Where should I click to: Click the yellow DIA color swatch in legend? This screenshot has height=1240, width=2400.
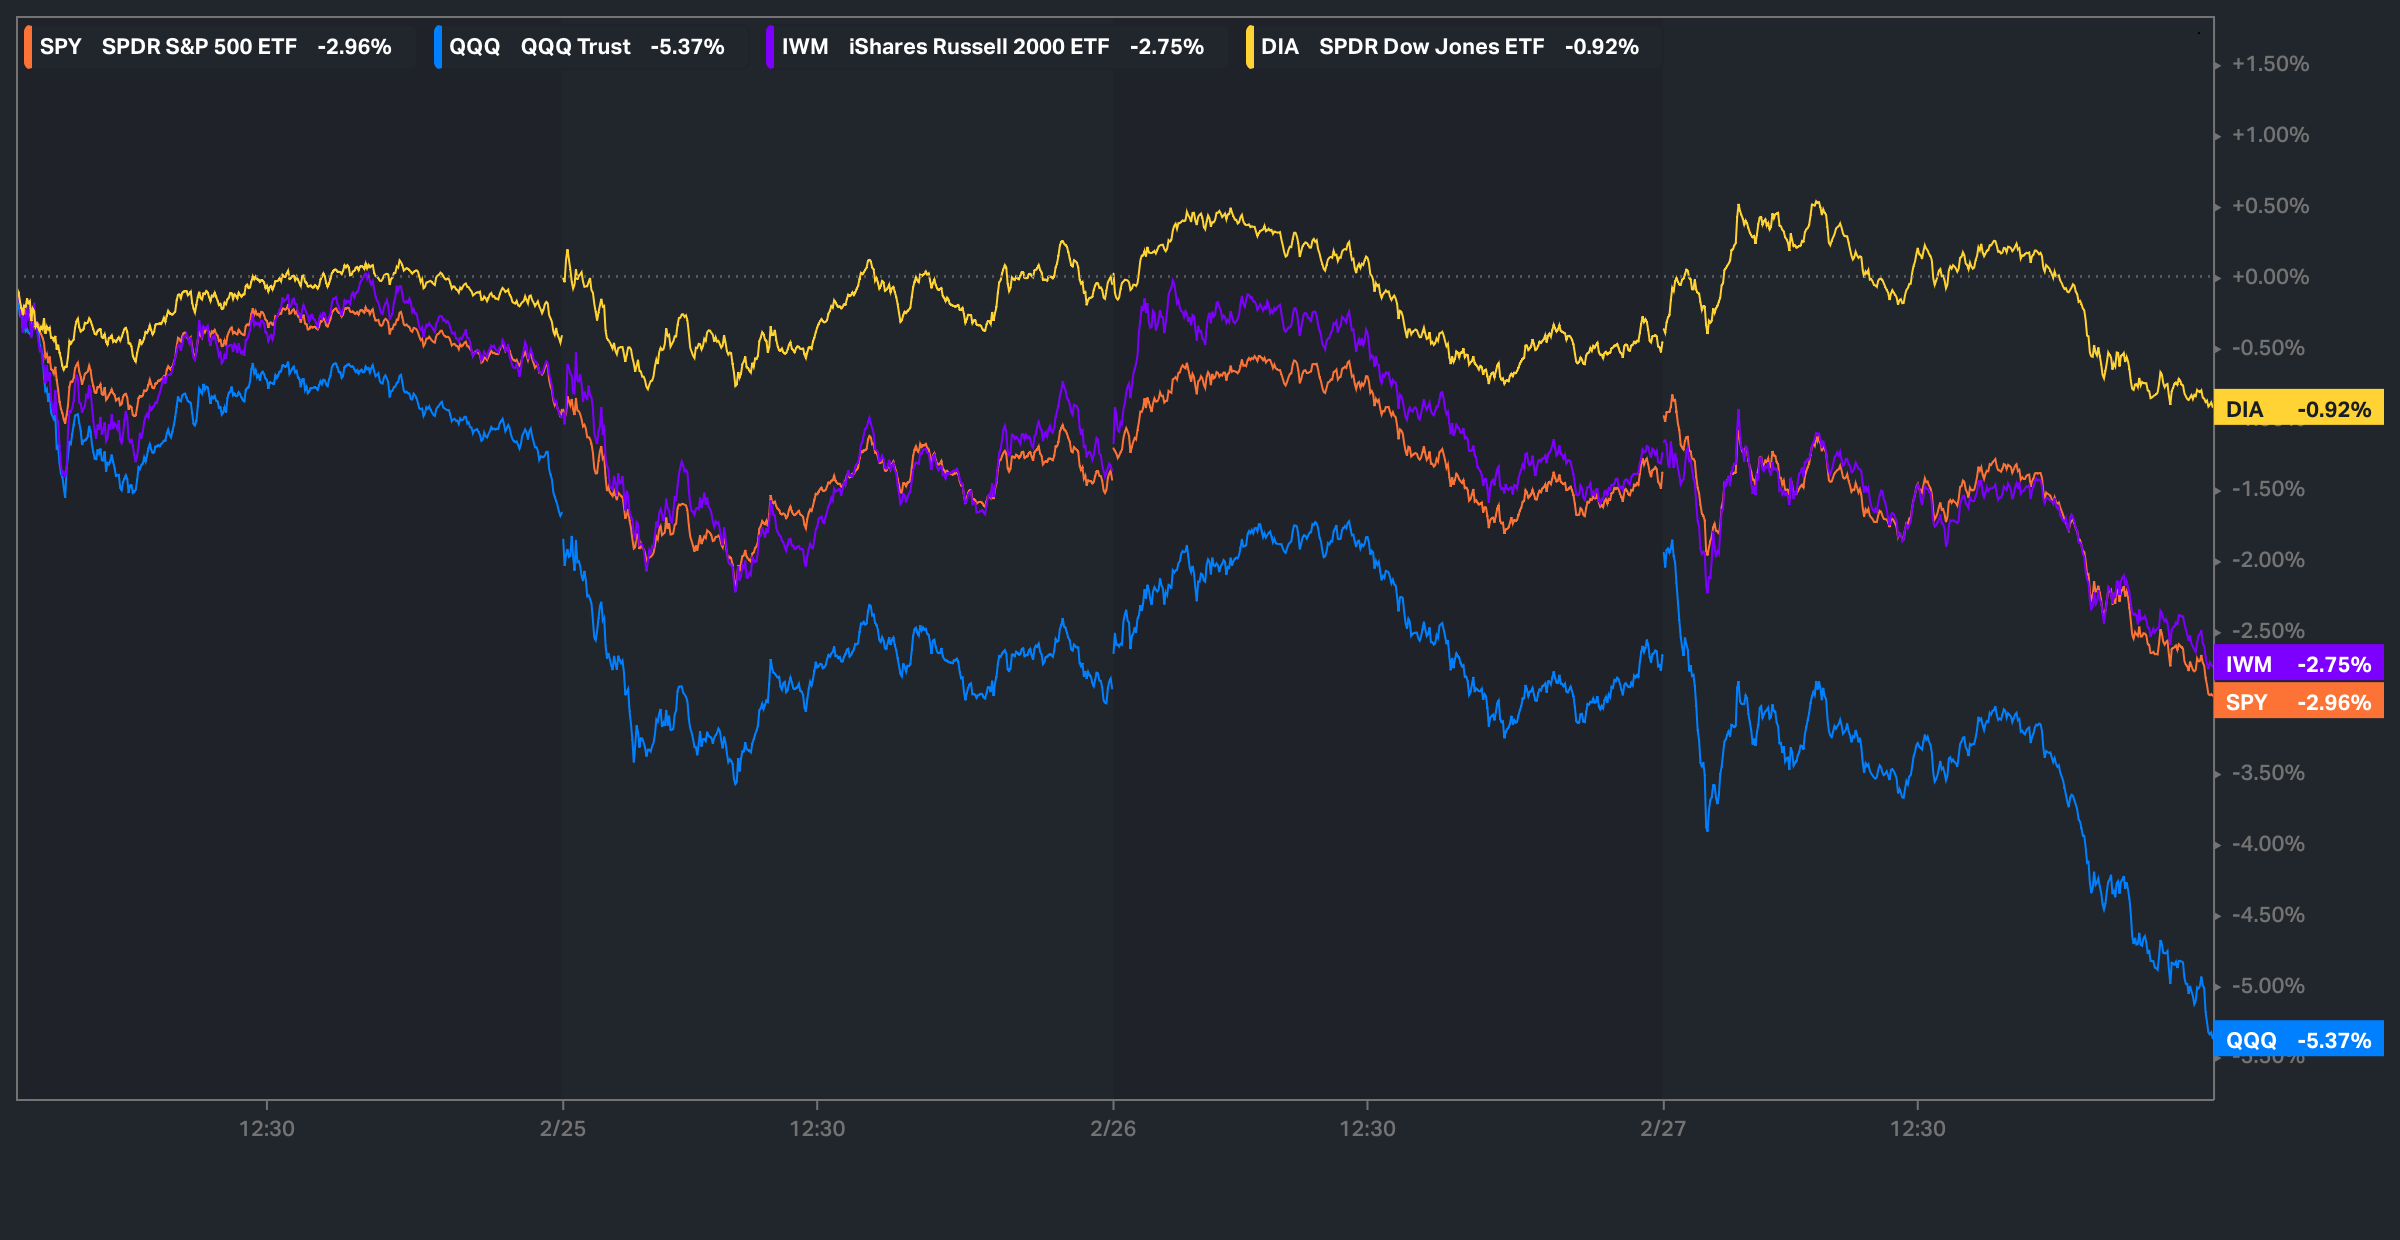point(1250,47)
